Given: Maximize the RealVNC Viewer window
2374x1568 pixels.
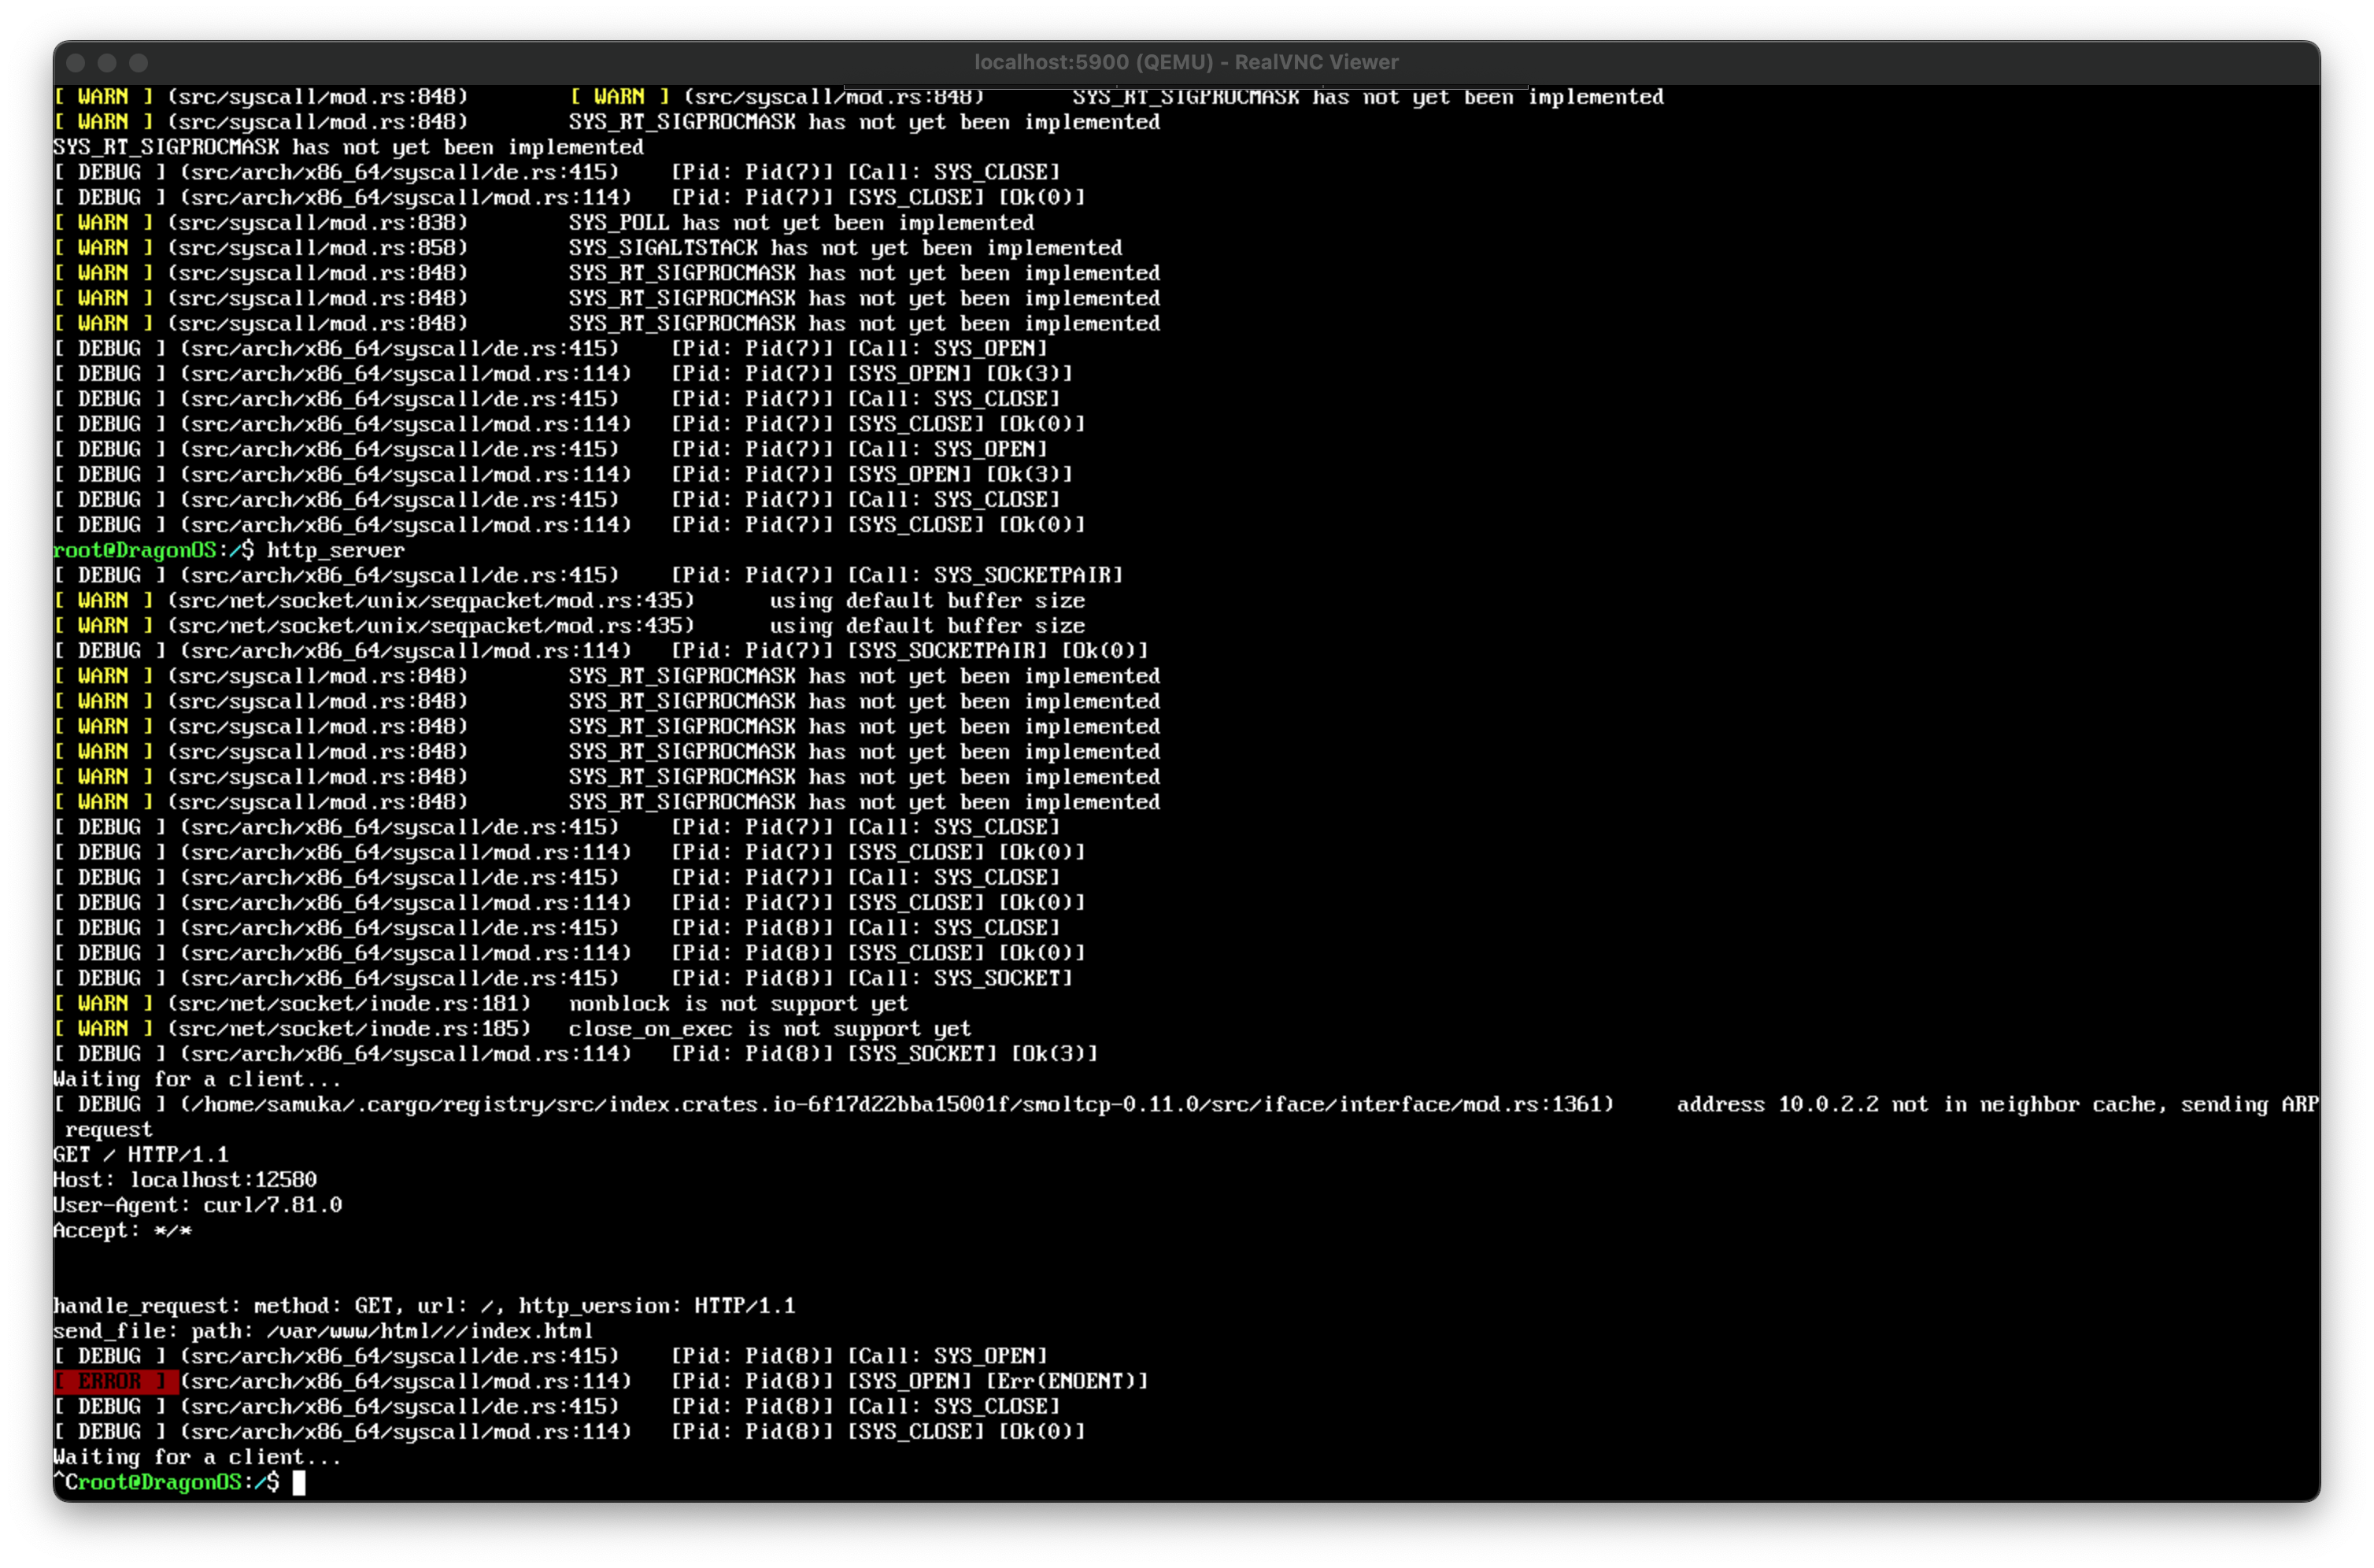Looking at the screenshot, I should (139, 63).
